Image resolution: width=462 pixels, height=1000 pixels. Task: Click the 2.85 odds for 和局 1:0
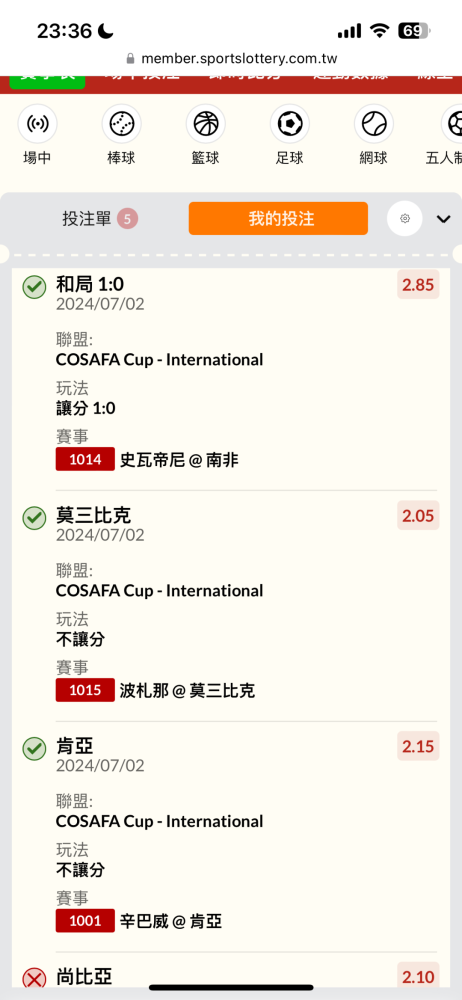[x=418, y=284]
